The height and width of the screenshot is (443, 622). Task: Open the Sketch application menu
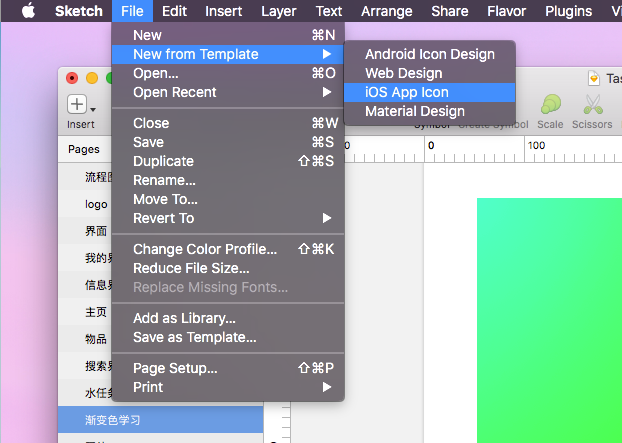coord(79,11)
